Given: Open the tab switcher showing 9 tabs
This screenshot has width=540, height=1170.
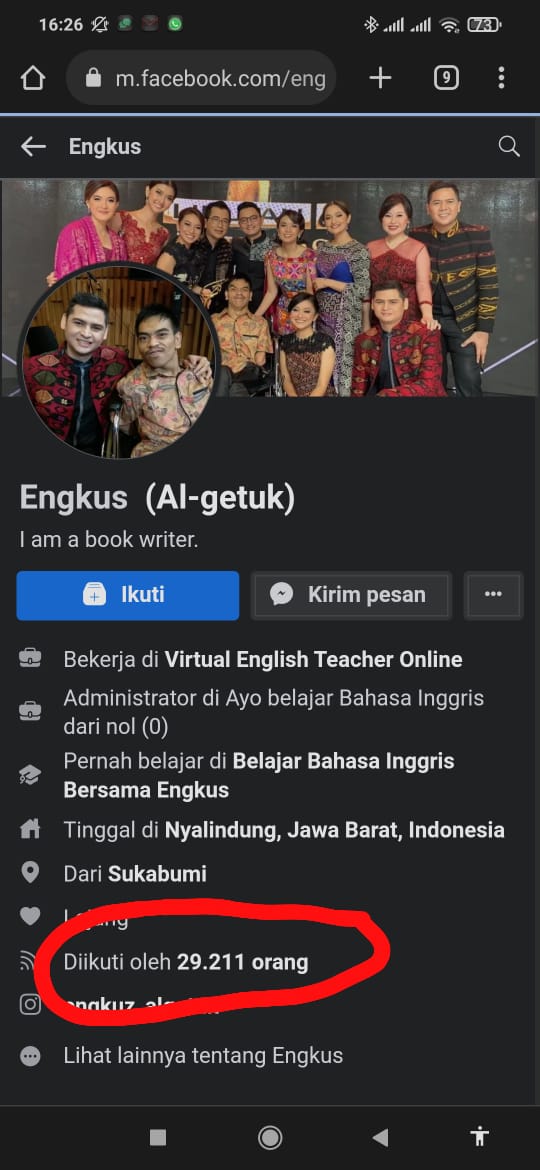Looking at the screenshot, I should point(446,78).
